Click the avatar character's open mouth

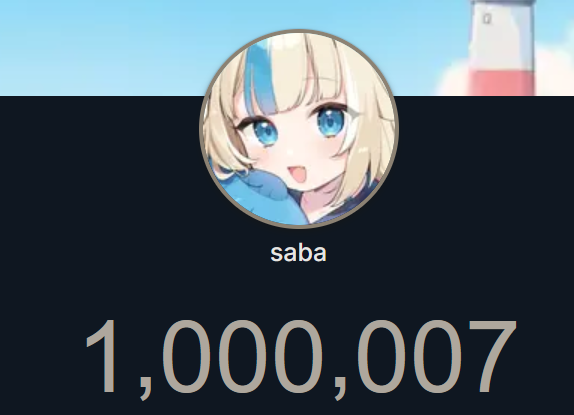(x=297, y=175)
